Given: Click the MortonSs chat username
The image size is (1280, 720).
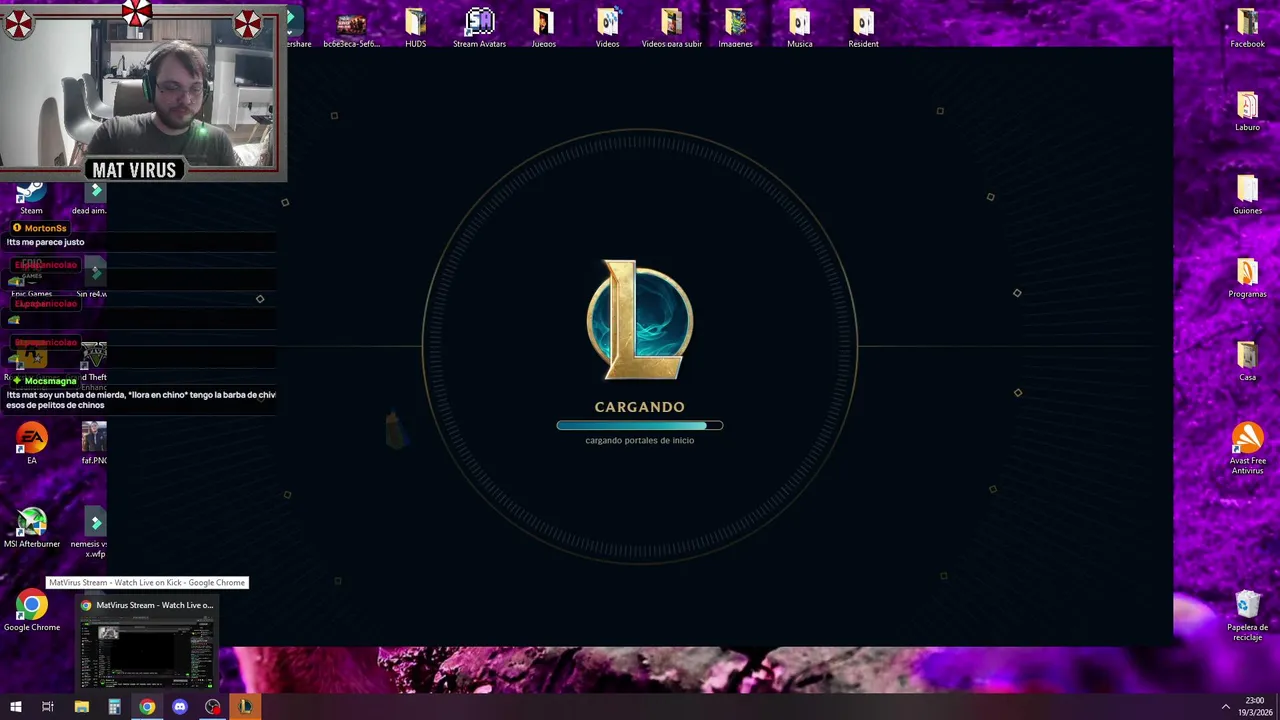Looking at the screenshot, I should 45,228.
